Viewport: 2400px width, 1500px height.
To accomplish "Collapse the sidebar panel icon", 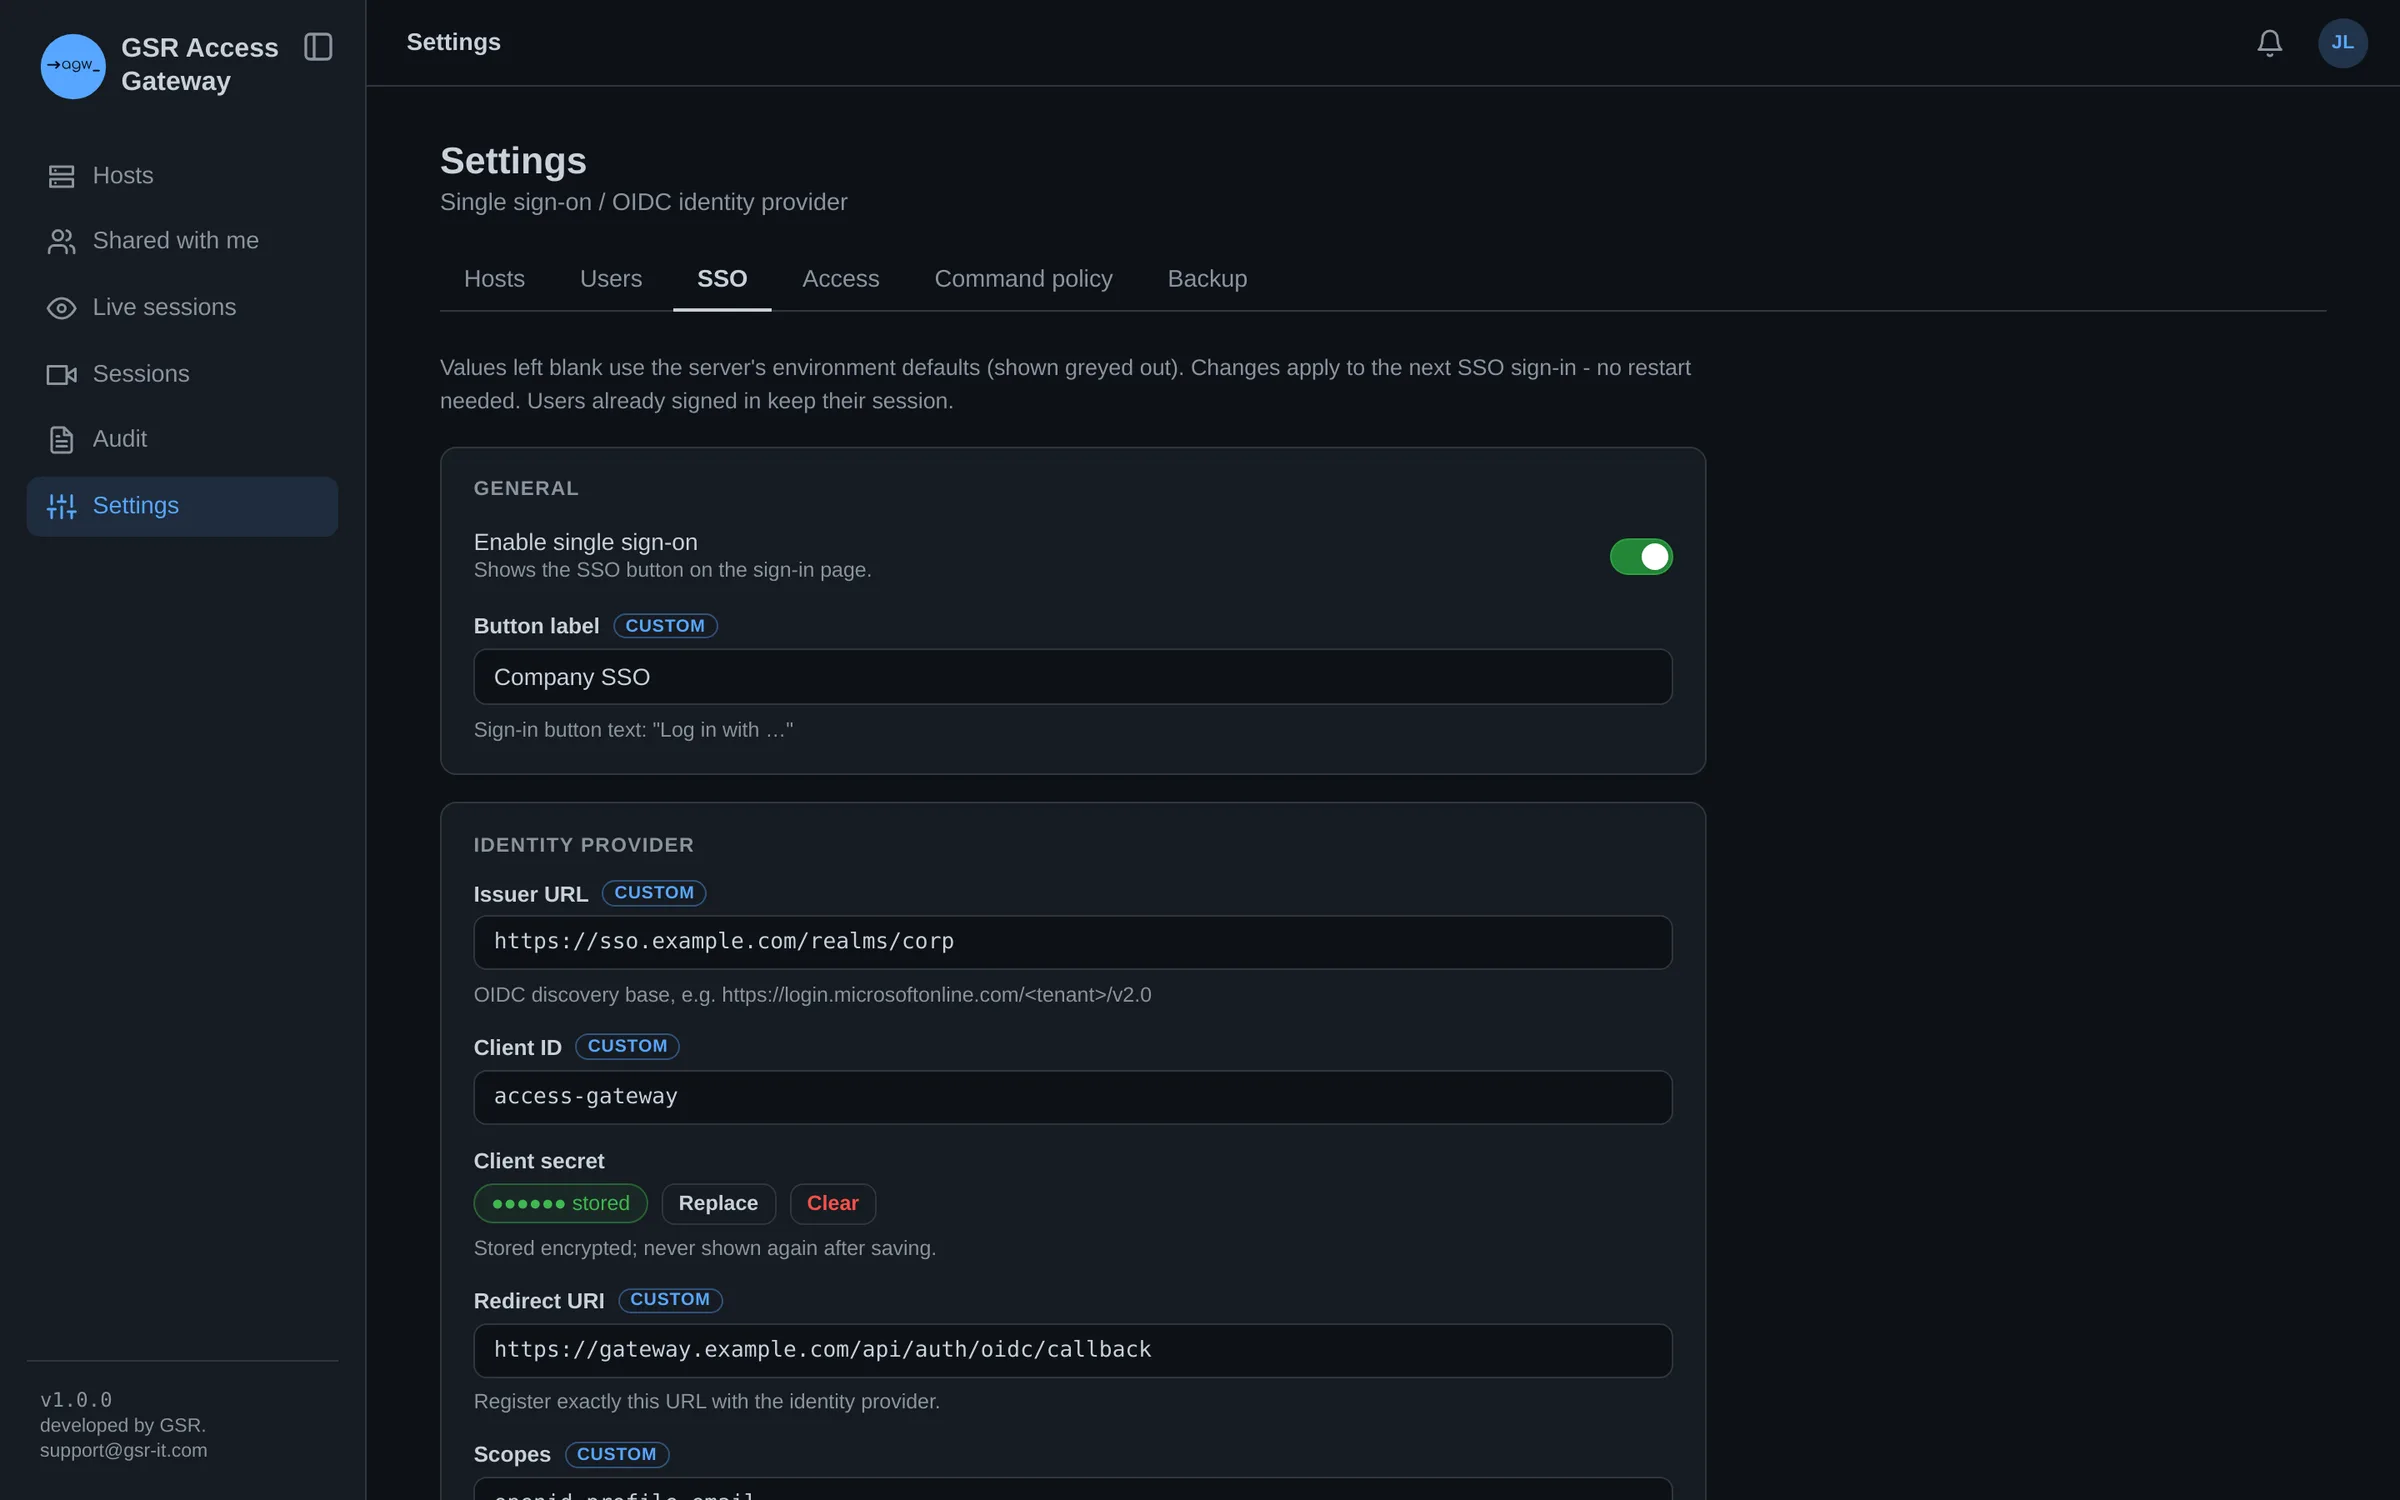I will (x=318, y=47).
